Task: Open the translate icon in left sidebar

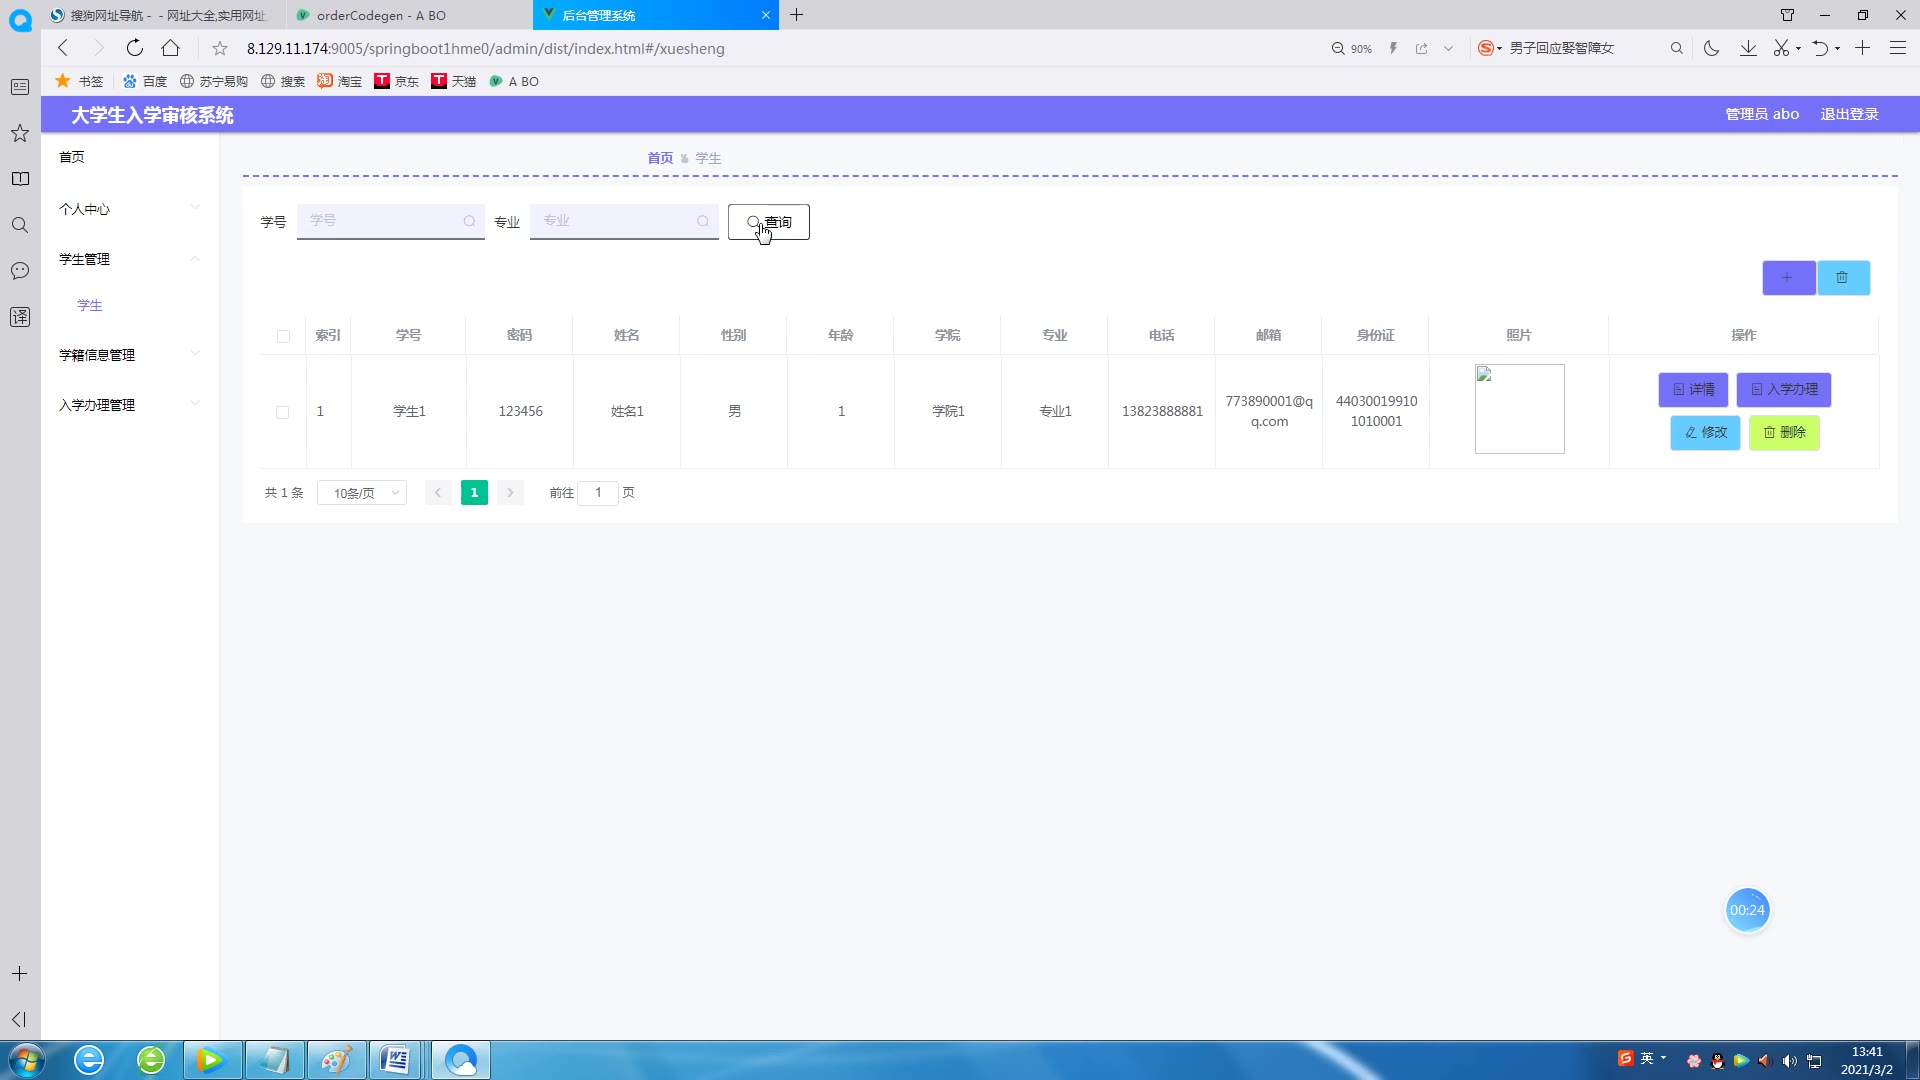Action: tap(20, 317)
